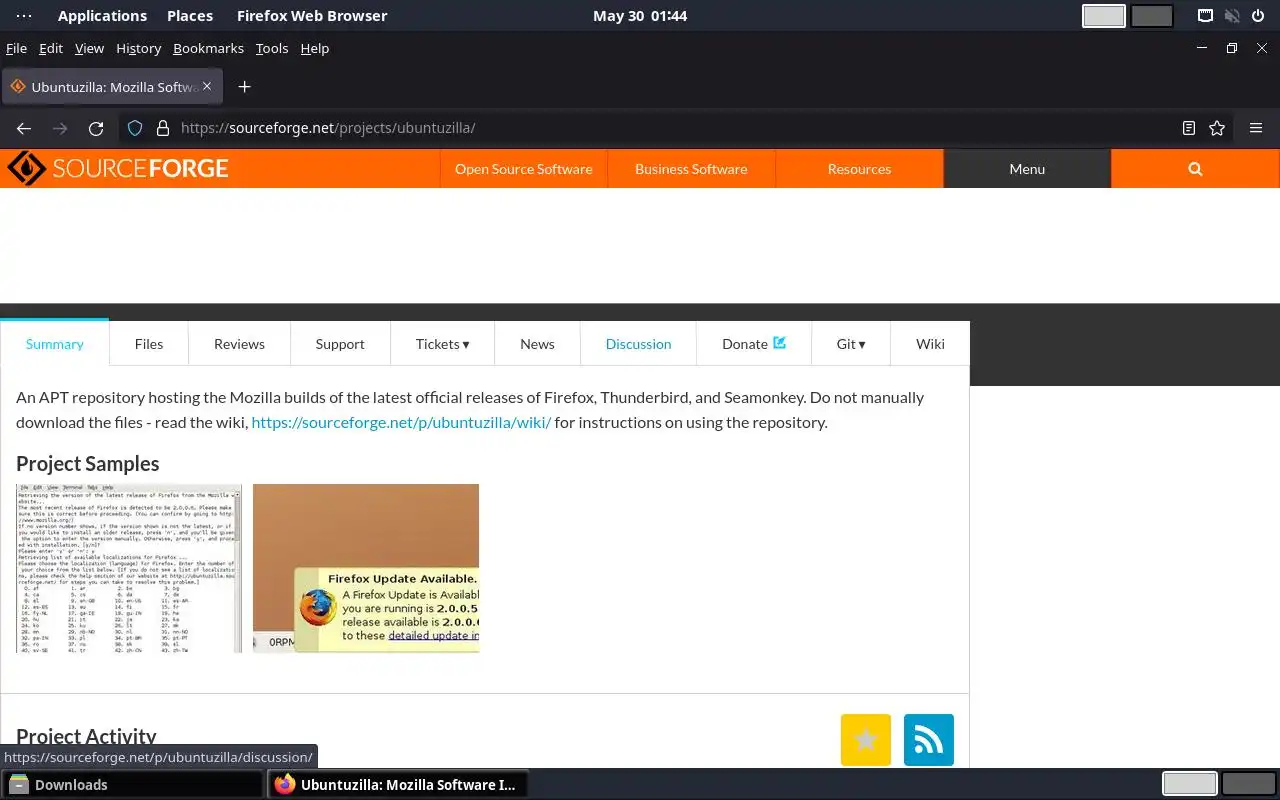Expand the Git dropdown
Image resolution: width=1280 pixels, height=800 pixels.
pyautogui.click(x=851, y=344)
